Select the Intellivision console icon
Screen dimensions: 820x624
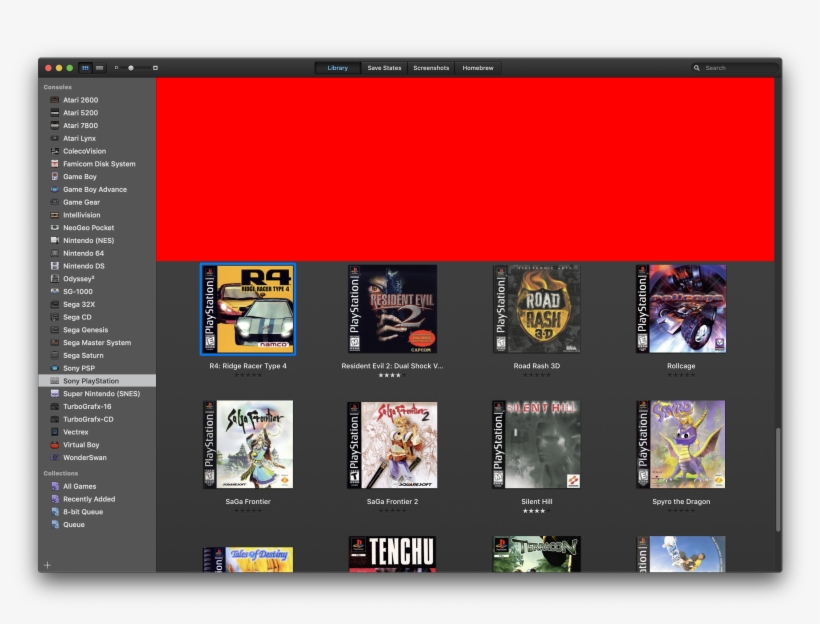click(54, 215)
